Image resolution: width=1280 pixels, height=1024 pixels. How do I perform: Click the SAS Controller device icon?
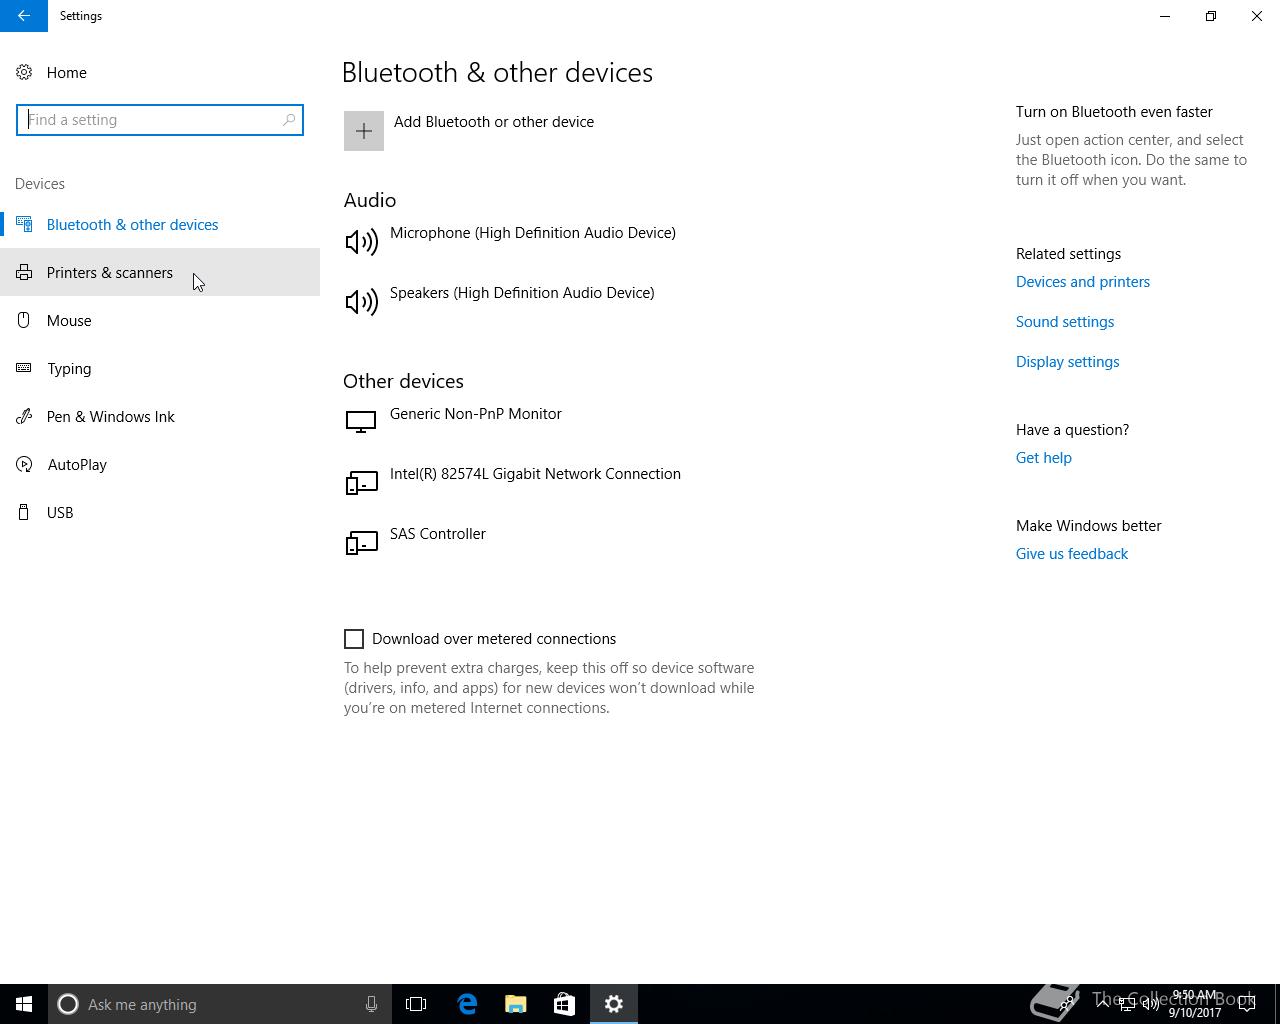click(x=361, y=543)
